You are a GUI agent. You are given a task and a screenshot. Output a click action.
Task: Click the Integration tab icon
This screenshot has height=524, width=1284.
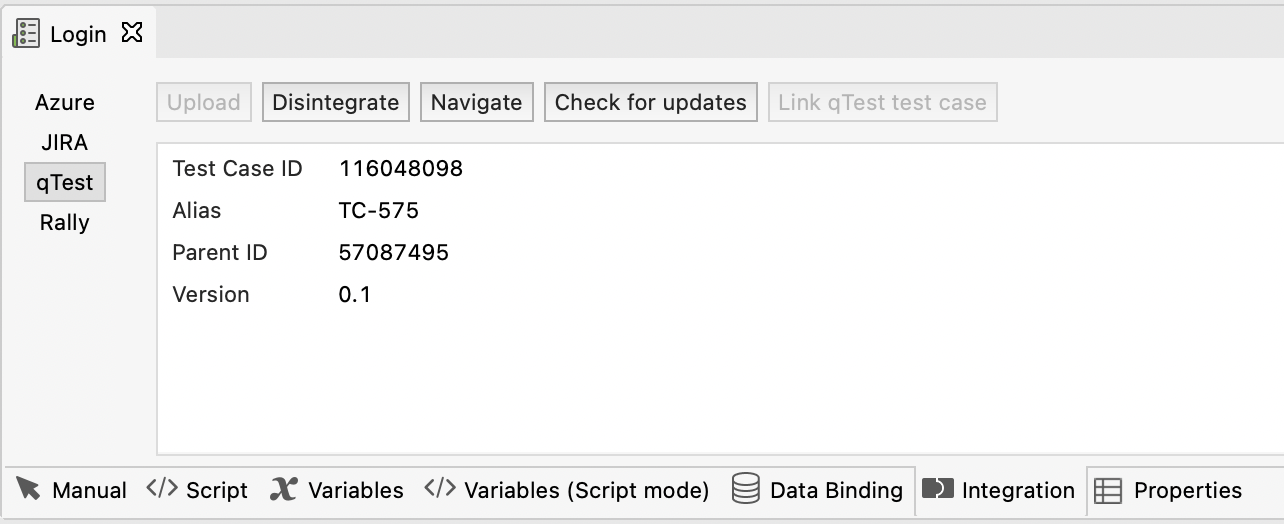pos(937,489)
